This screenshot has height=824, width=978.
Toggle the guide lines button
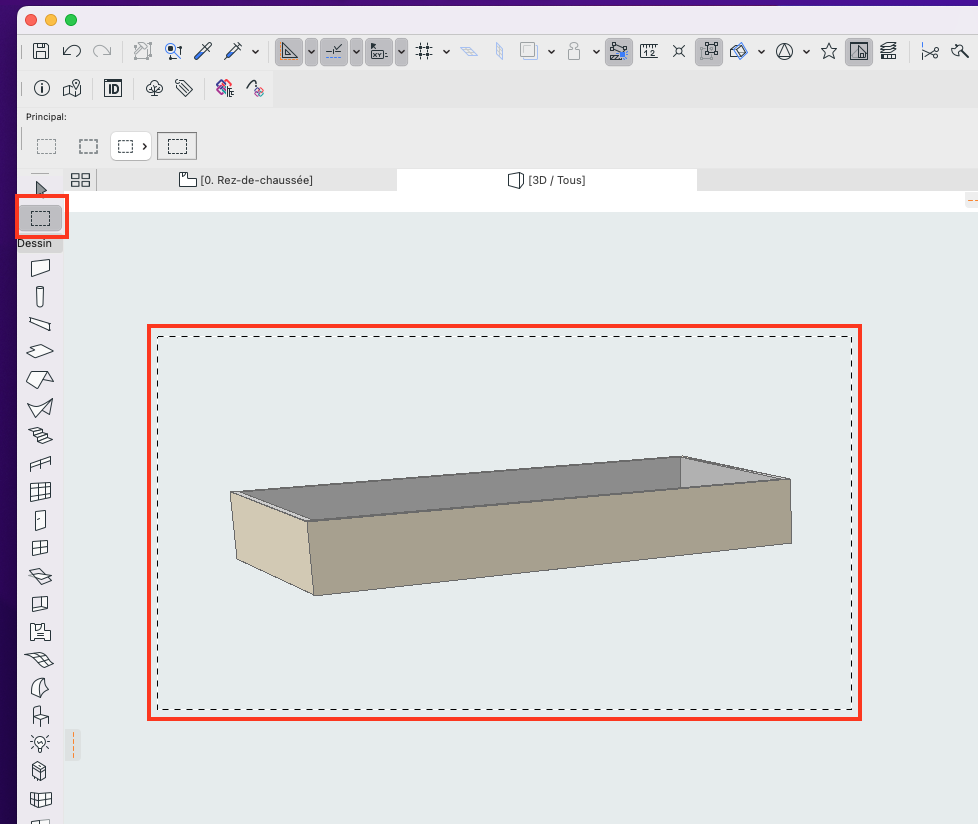334,51
